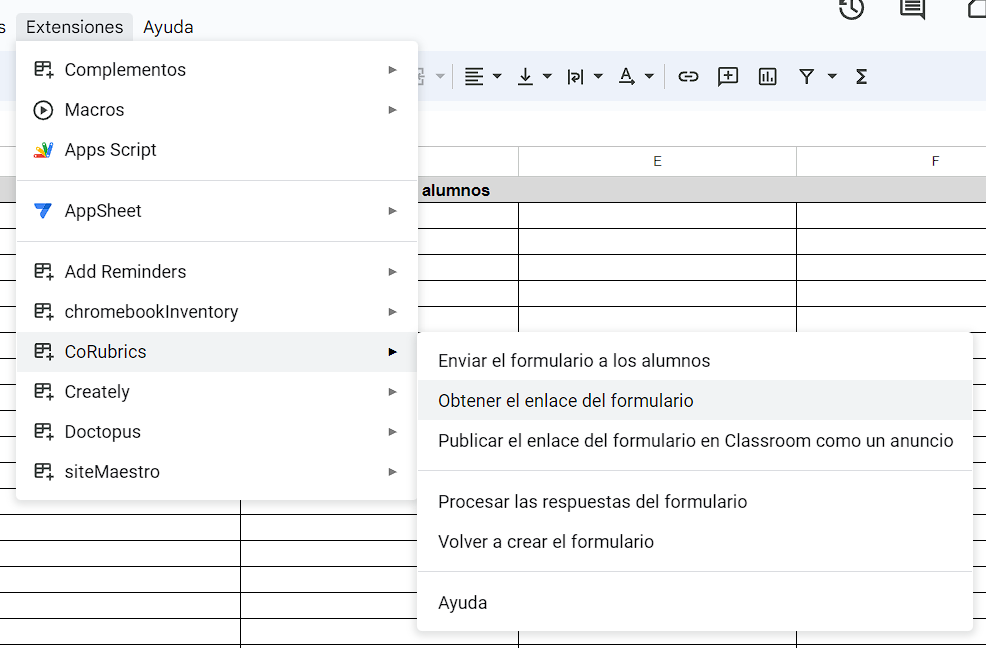The image size is (986, 648).
Task: Click the Apps Script colorful icon
Action: click(x=43, y=150)
